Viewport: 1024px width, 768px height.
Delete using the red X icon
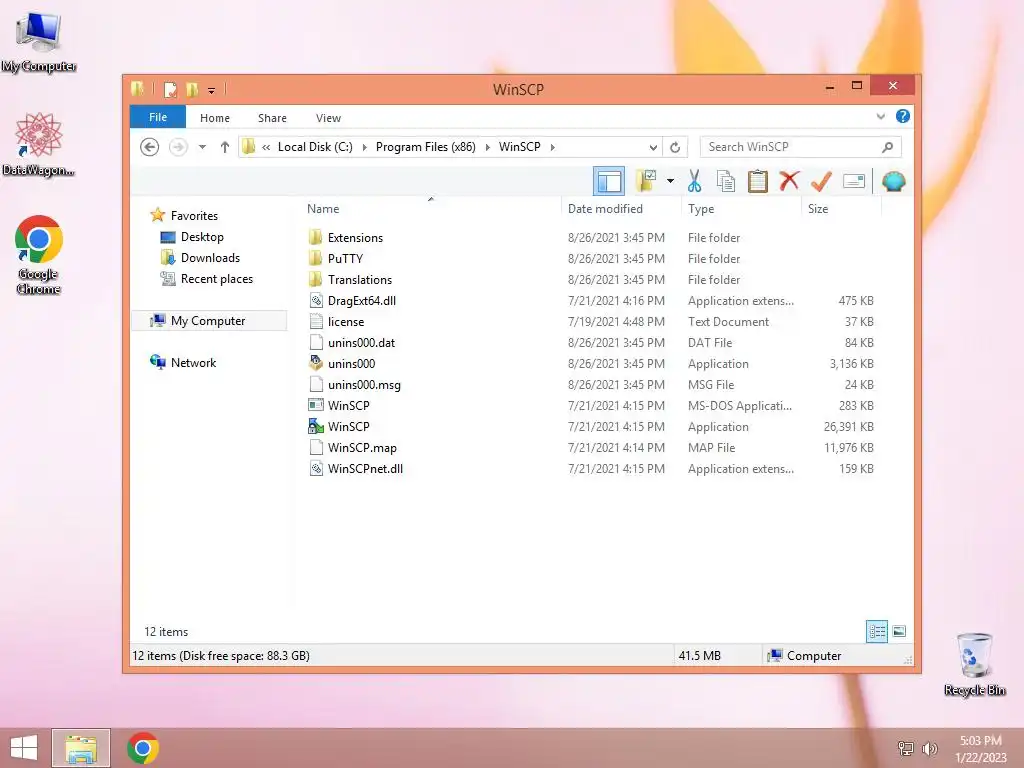[789, 181]
